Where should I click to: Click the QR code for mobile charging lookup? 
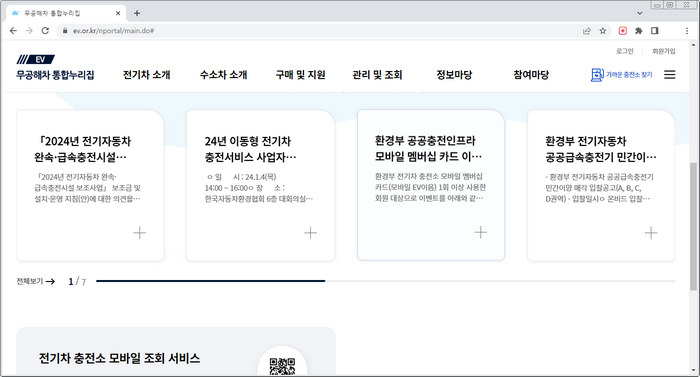click(282, 366)
